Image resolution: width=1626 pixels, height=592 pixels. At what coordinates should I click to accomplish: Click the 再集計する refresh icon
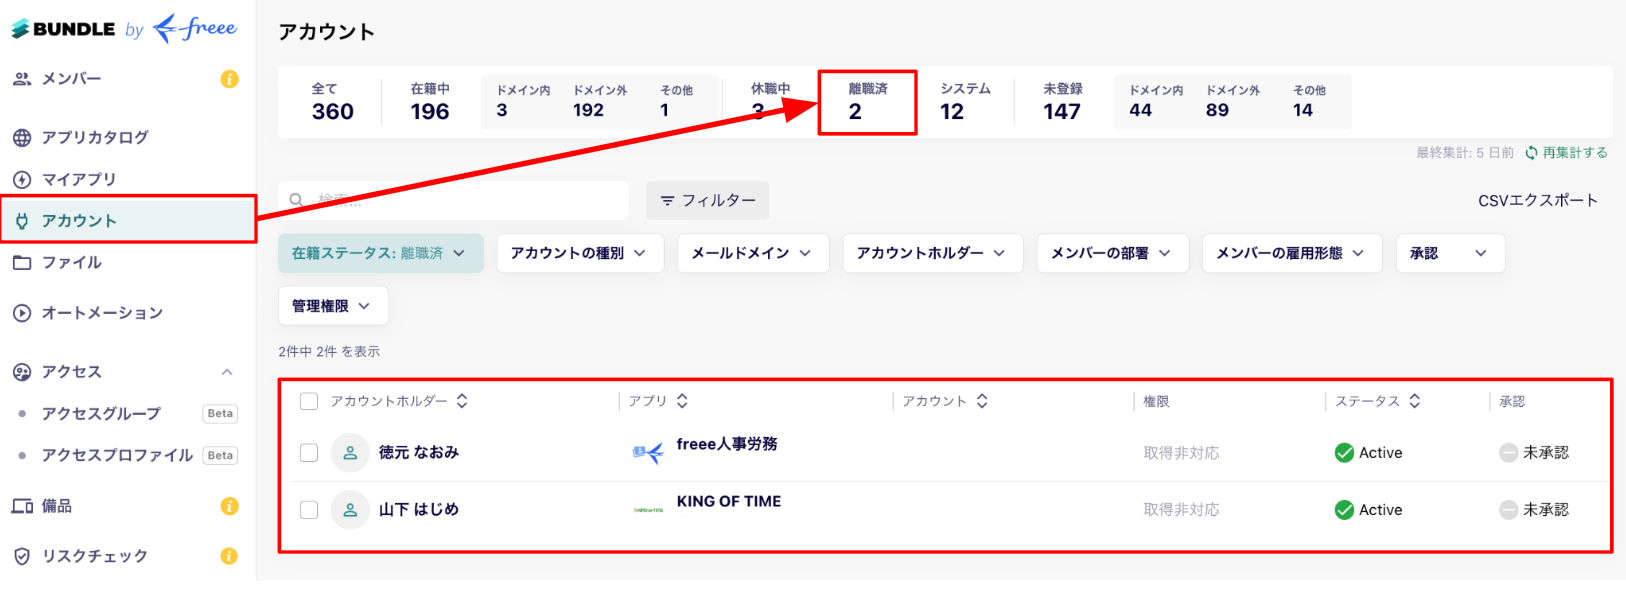1531,153
